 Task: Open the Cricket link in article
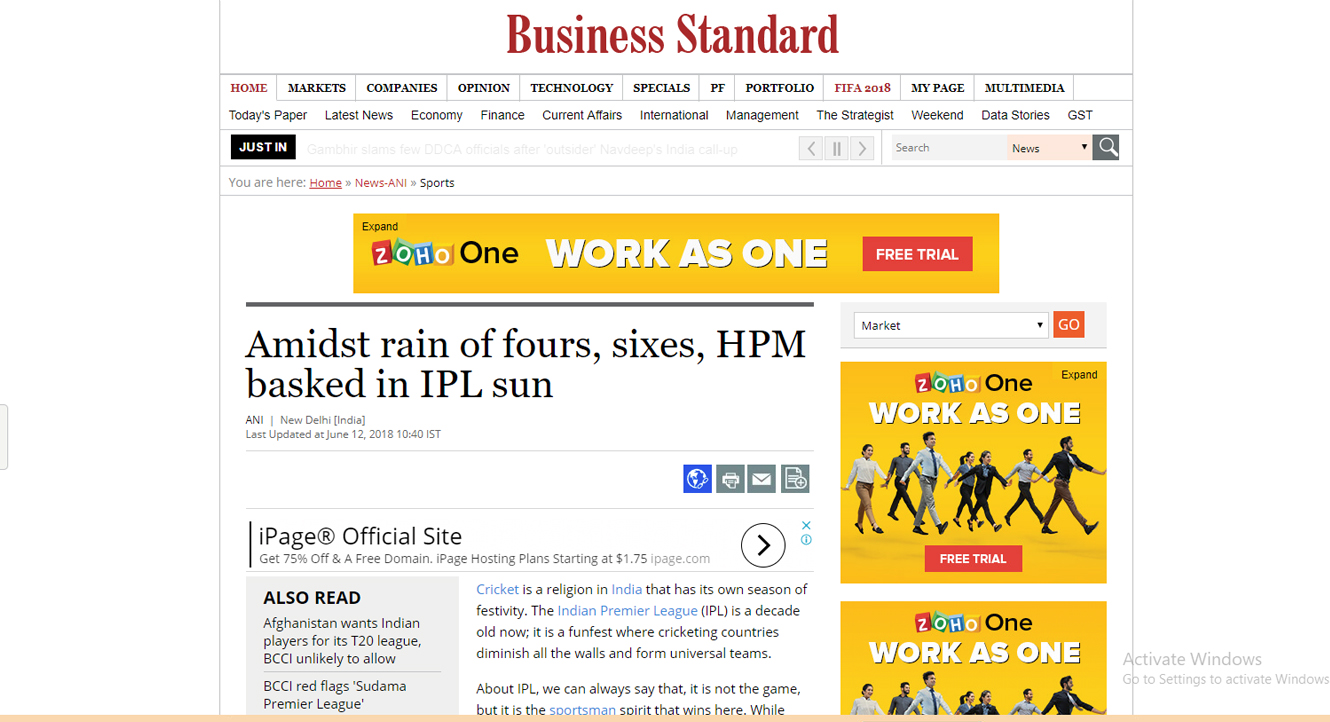coord(498,590)
